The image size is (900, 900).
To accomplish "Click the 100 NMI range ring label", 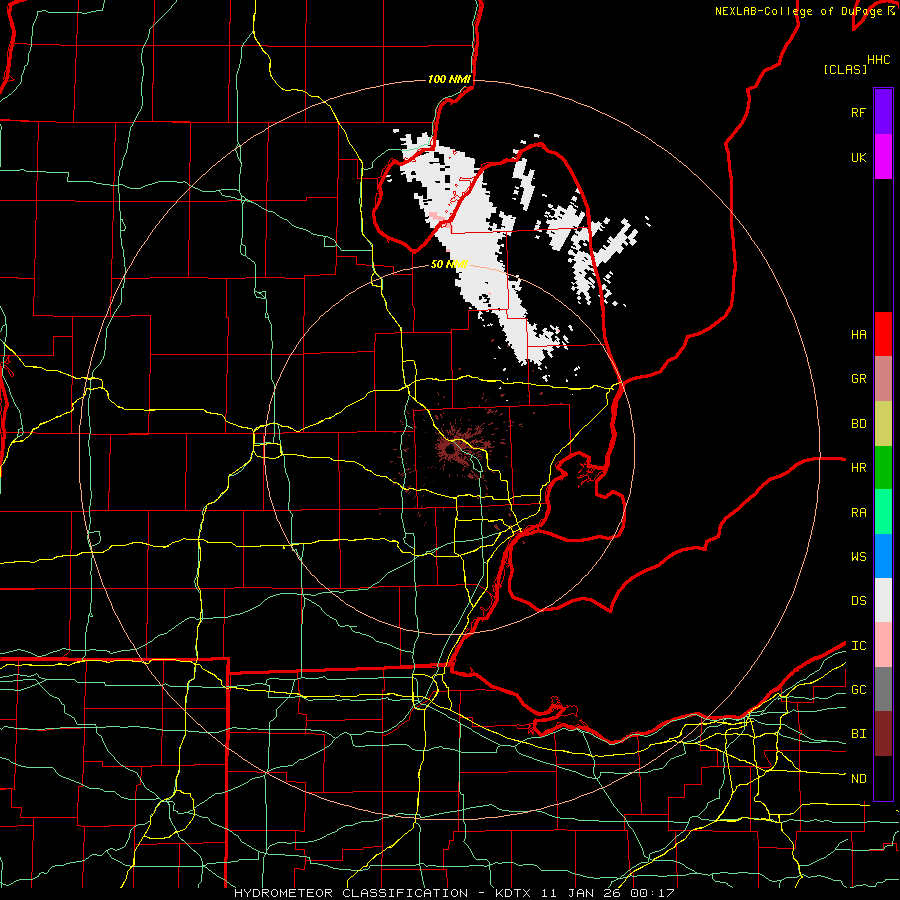I will (x=449, y=79).
